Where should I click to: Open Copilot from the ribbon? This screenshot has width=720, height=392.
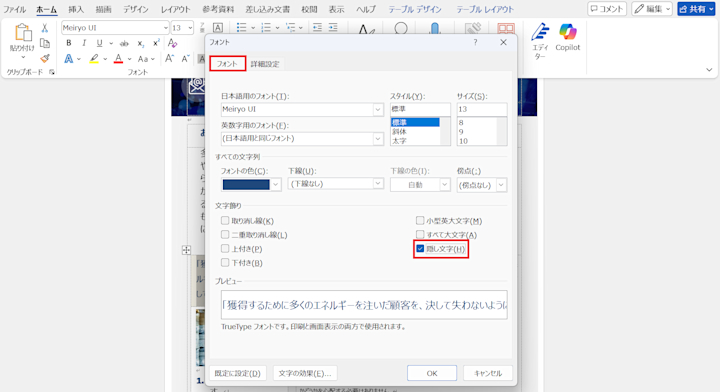[568, 38]
